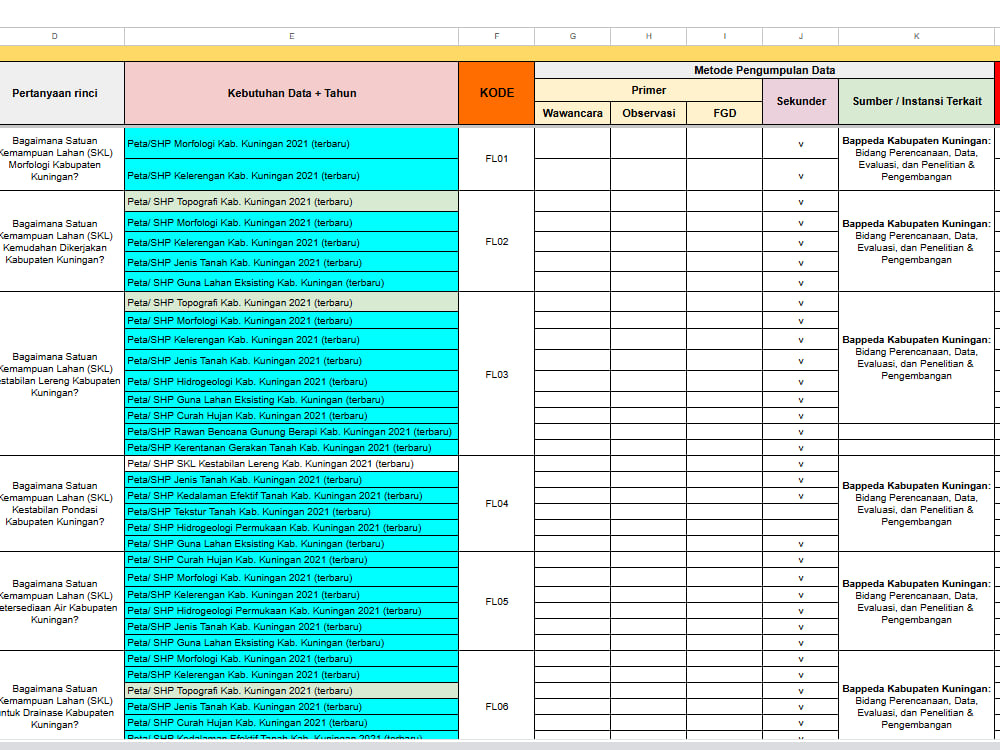Click Sekunder checkmark for Rawan Bencana row
1000x750 pixels.
pyautogui.click(x=800, y=432)
